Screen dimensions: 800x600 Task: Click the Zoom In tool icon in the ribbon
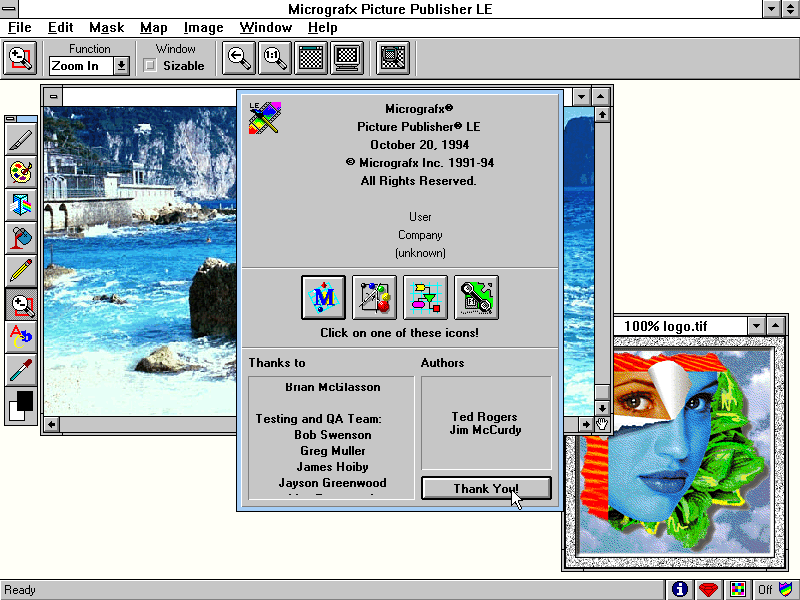pos(20,58)
